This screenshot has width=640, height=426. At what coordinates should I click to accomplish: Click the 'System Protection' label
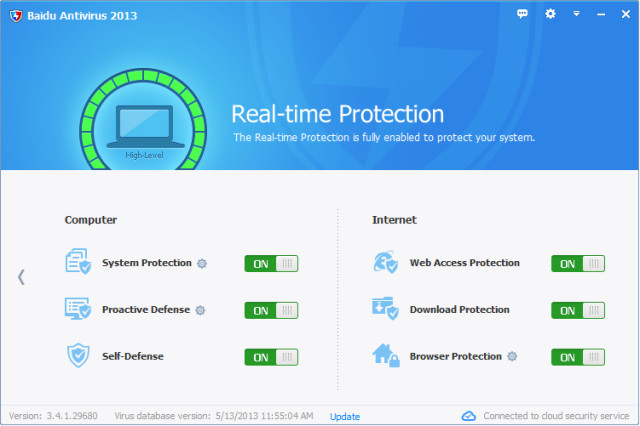click(x=147, y=263)
